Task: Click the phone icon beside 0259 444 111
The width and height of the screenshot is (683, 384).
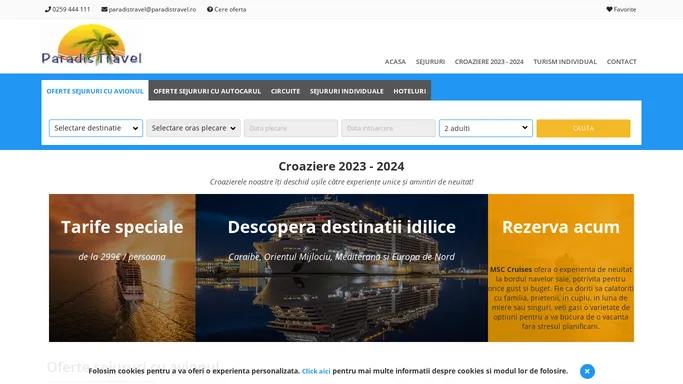Action: (x=48, y=9)
